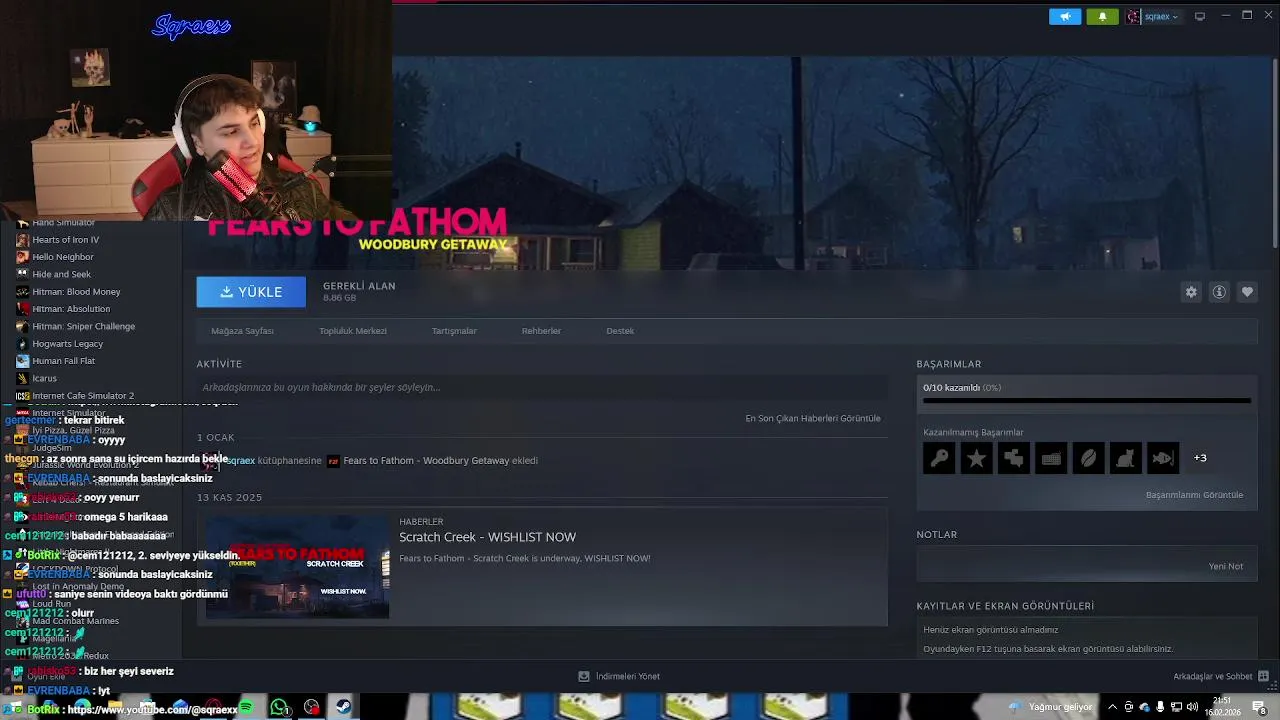Select Hogwarts Legacy in library
1280x720 pixels.
67,344
